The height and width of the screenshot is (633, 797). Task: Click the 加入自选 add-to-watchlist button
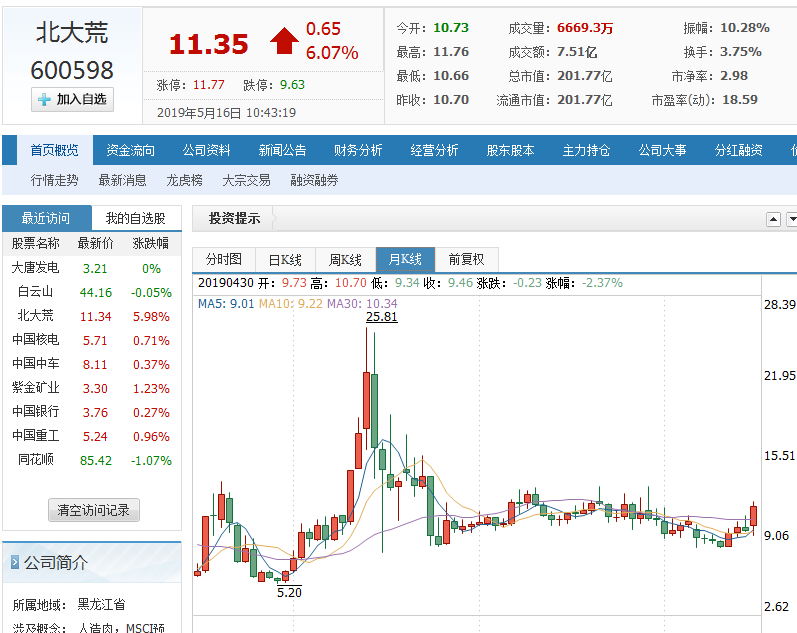(x=73, y=99)
